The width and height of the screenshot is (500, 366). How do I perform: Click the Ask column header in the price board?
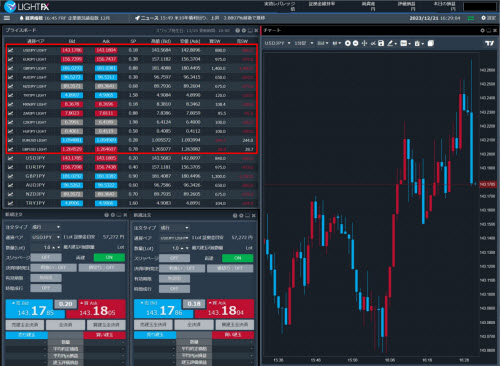[x=106, y=41]
